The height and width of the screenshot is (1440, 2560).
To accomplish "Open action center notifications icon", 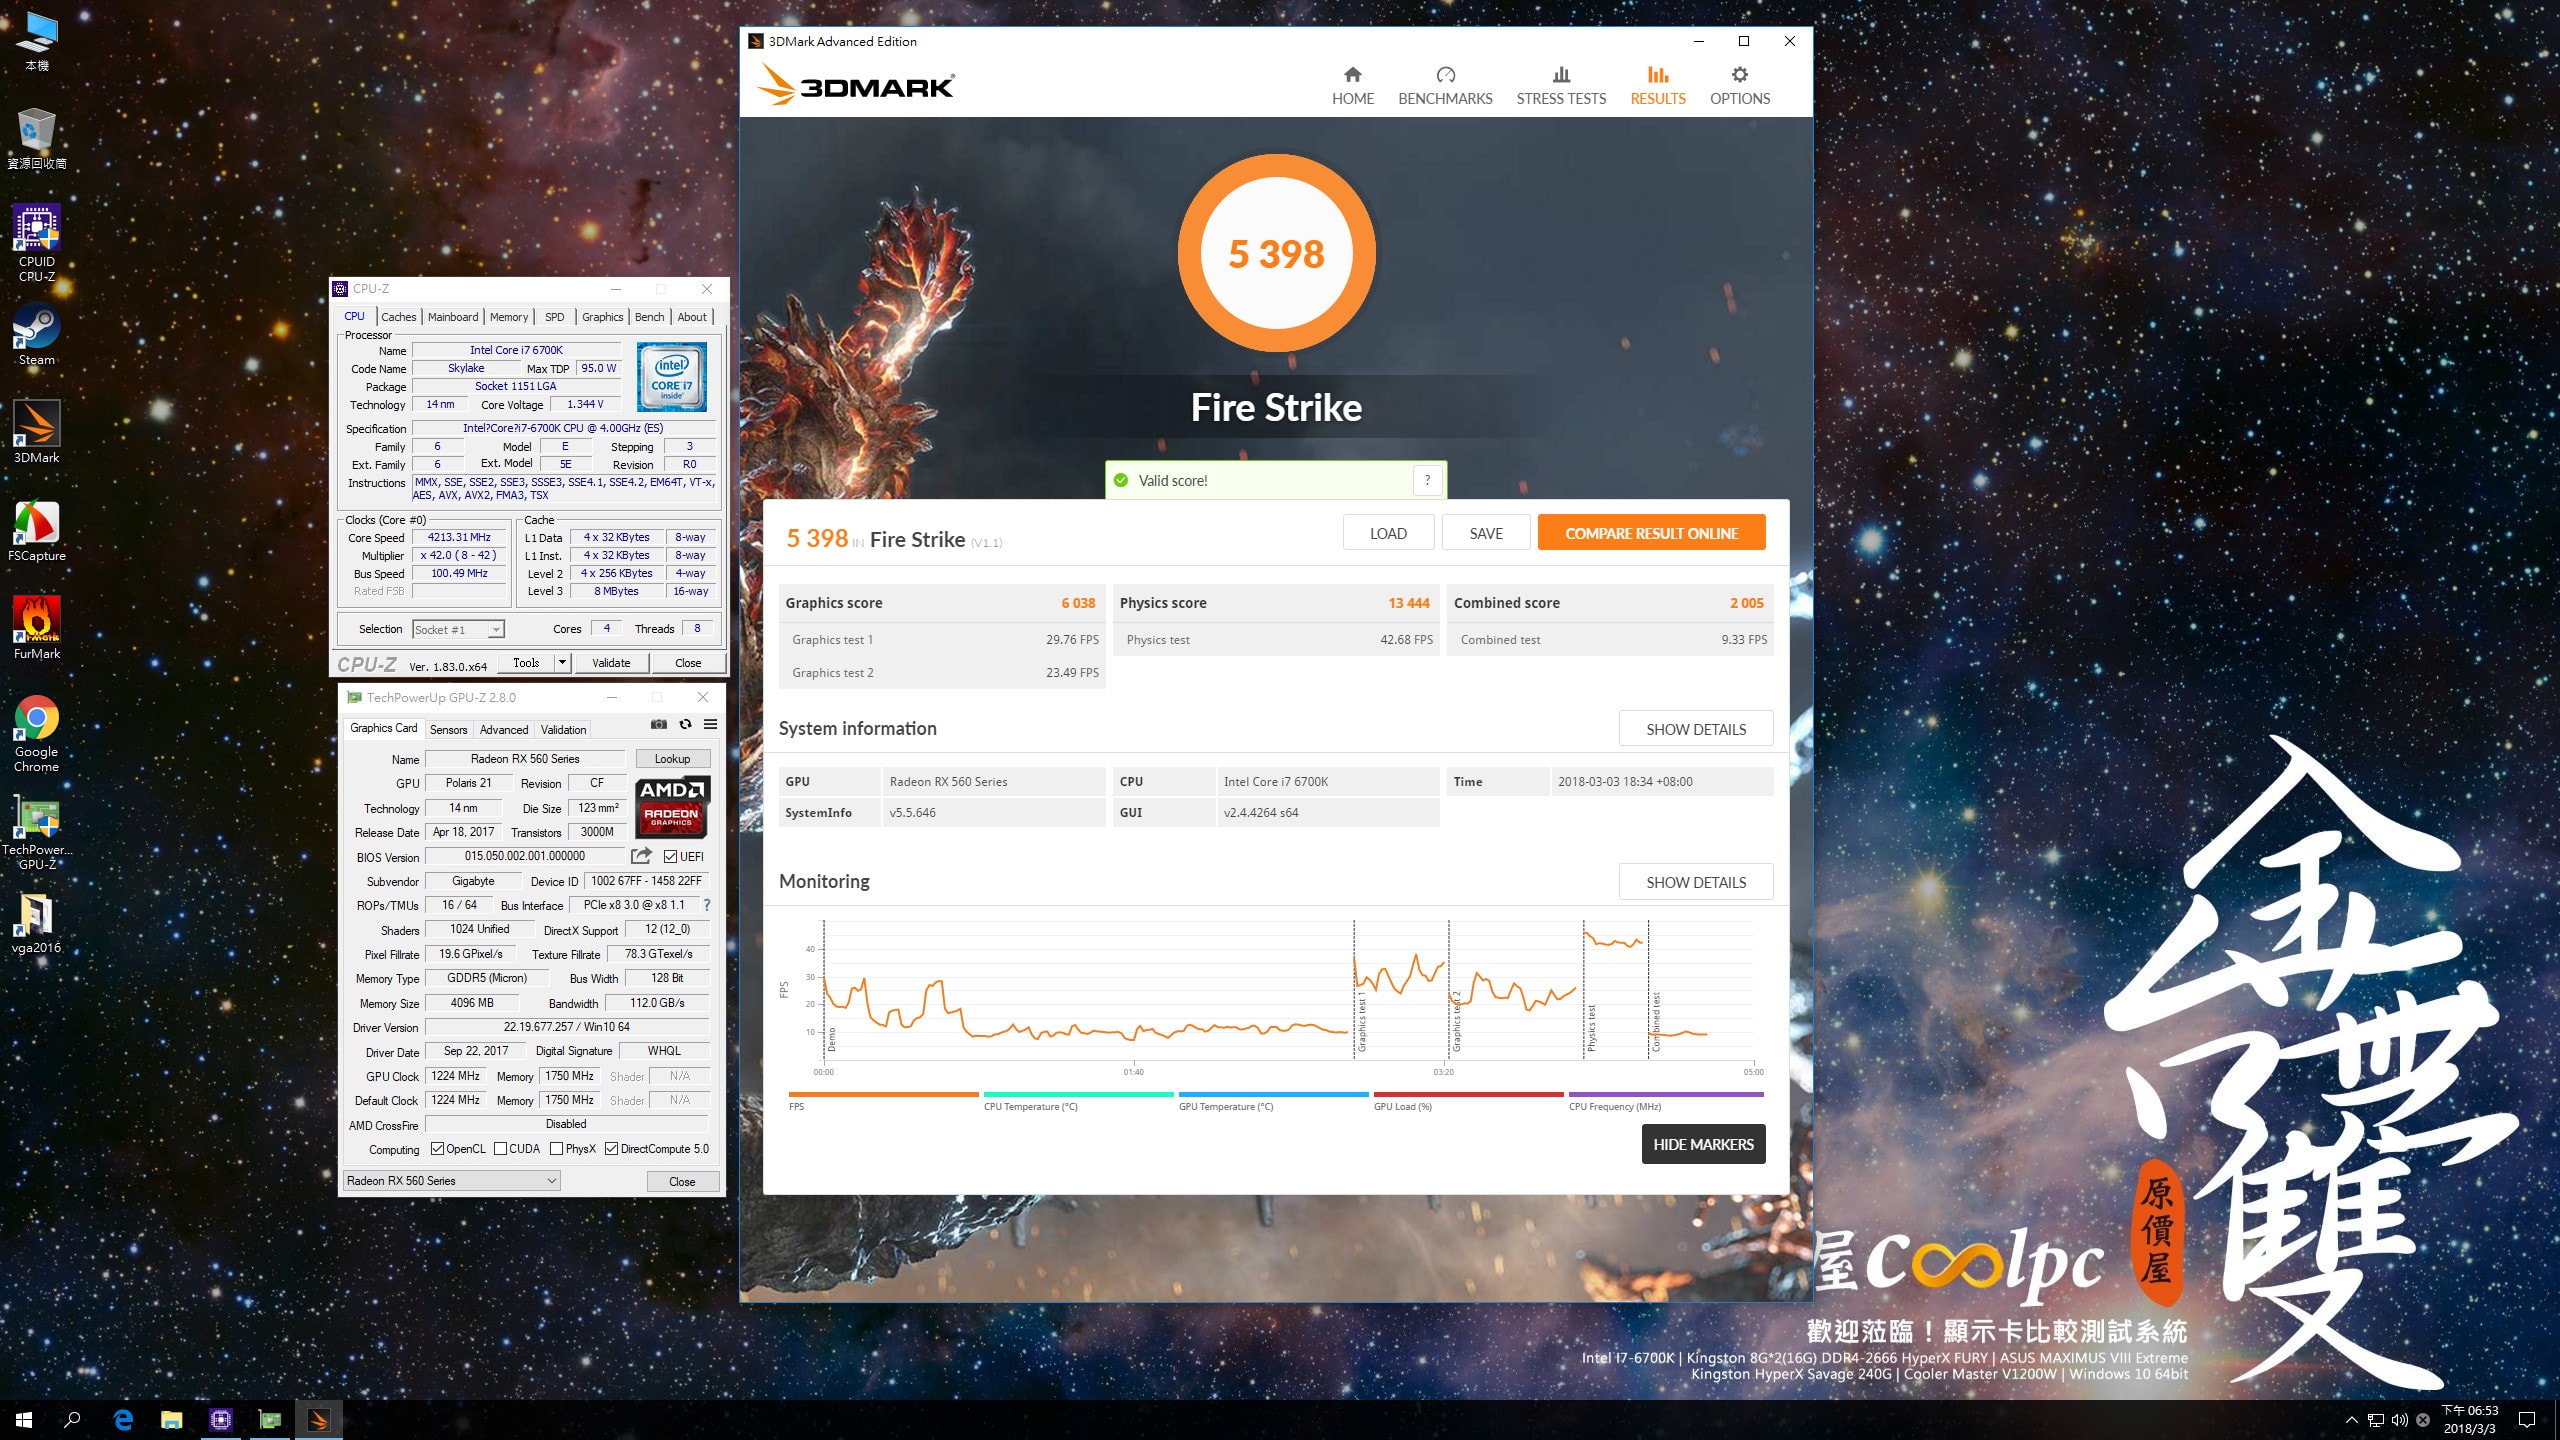I will tap(2527, 1419).
